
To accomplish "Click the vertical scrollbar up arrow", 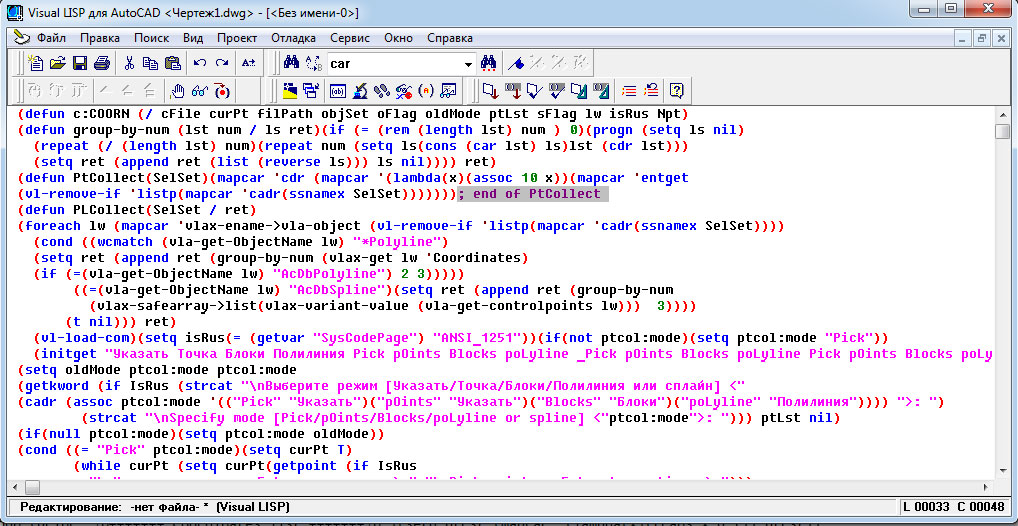I will (x=1002, y=115).
